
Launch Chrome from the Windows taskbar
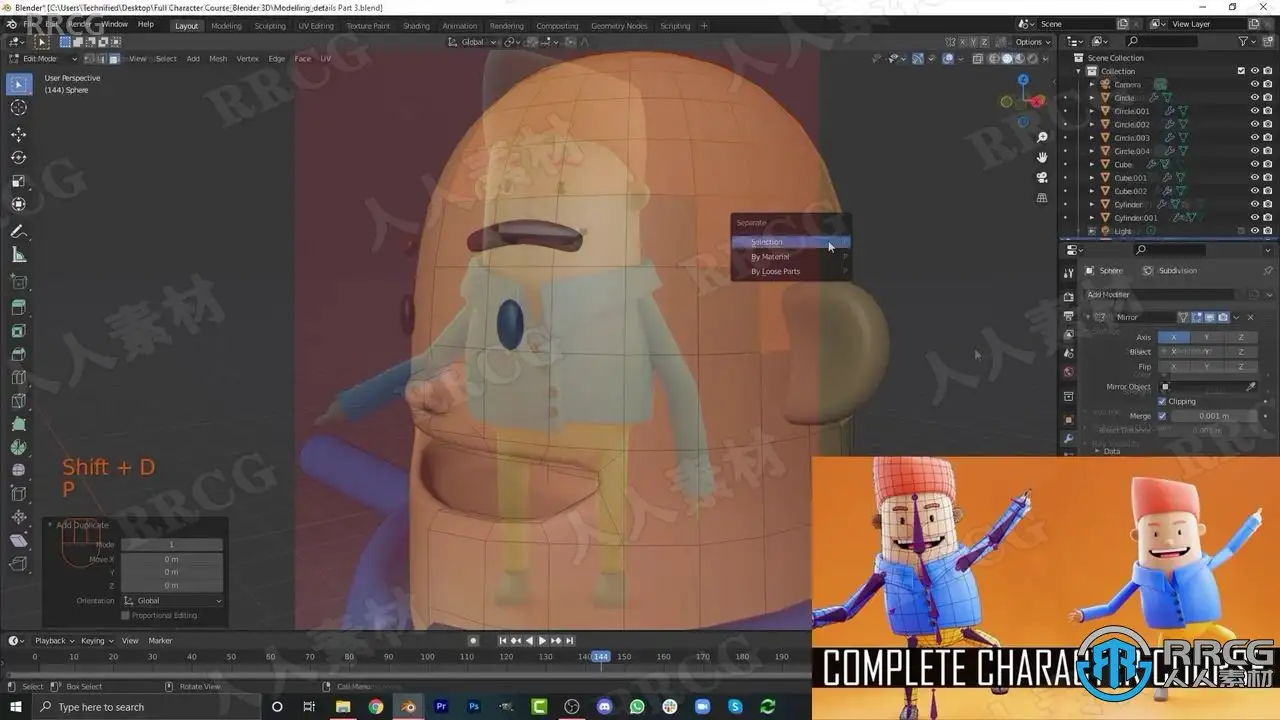(375, 707)
